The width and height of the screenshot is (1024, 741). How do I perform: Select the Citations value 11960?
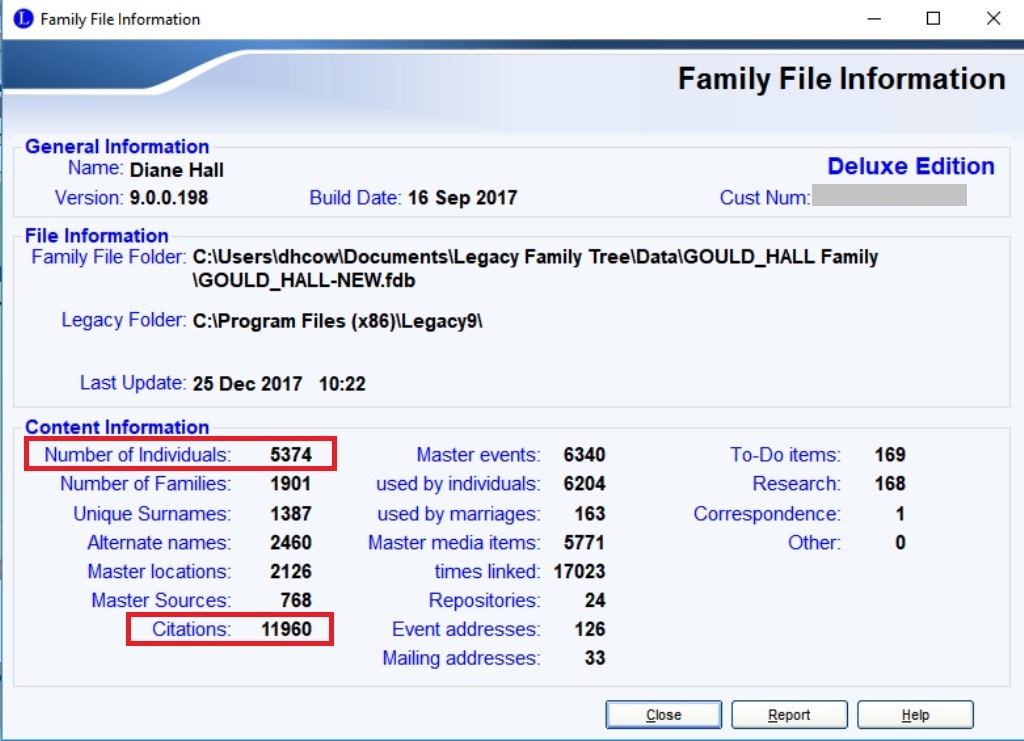coord(287,629)
